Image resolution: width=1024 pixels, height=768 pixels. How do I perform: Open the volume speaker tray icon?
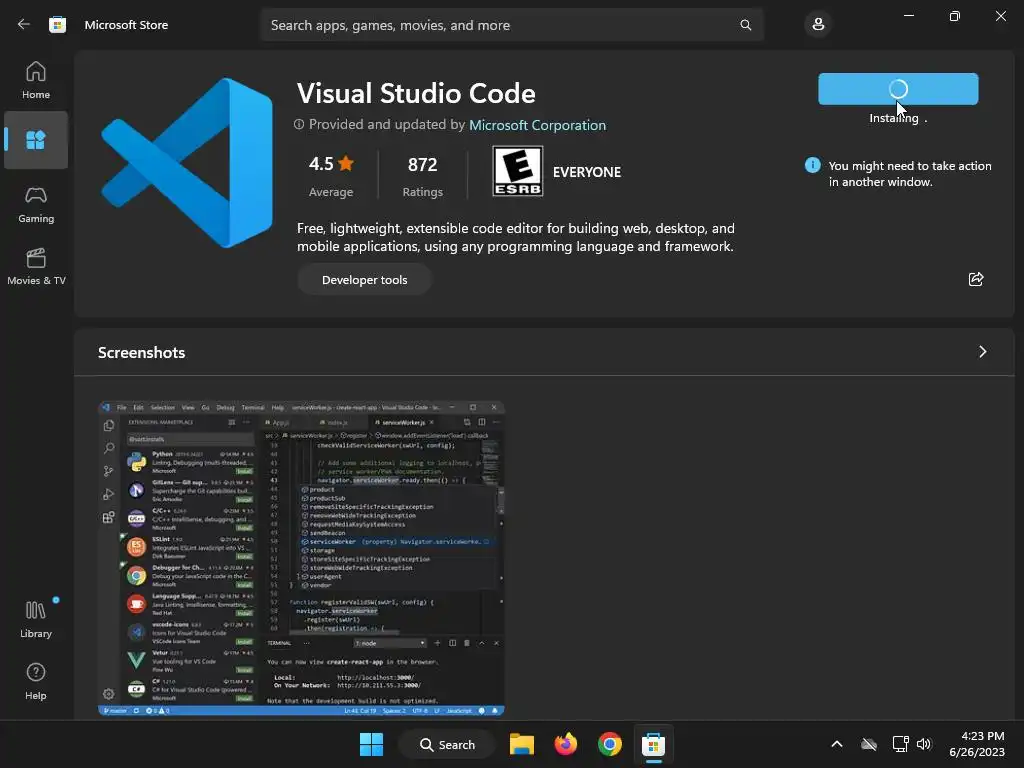click(x=923, y=744)
